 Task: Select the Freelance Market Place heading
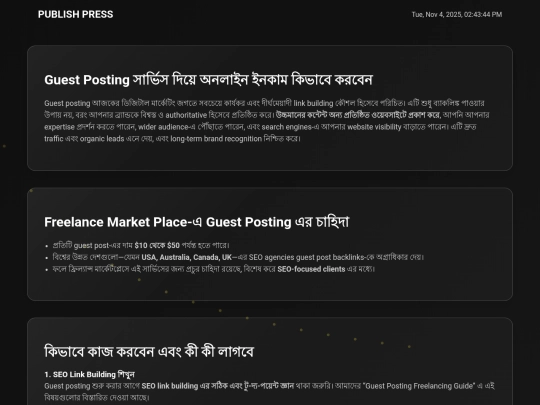tap(197, 222)
